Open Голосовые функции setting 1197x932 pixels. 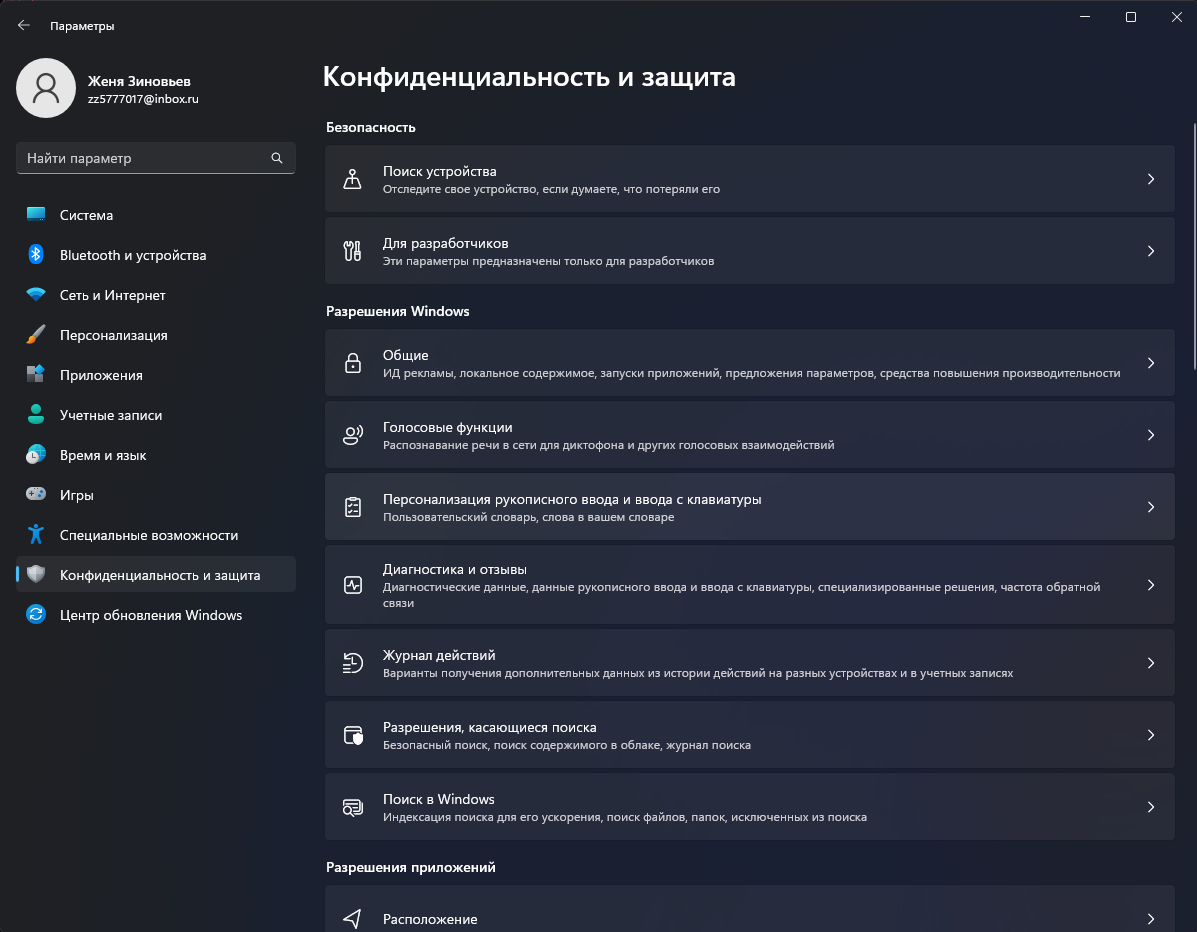[x=750, y=434]
